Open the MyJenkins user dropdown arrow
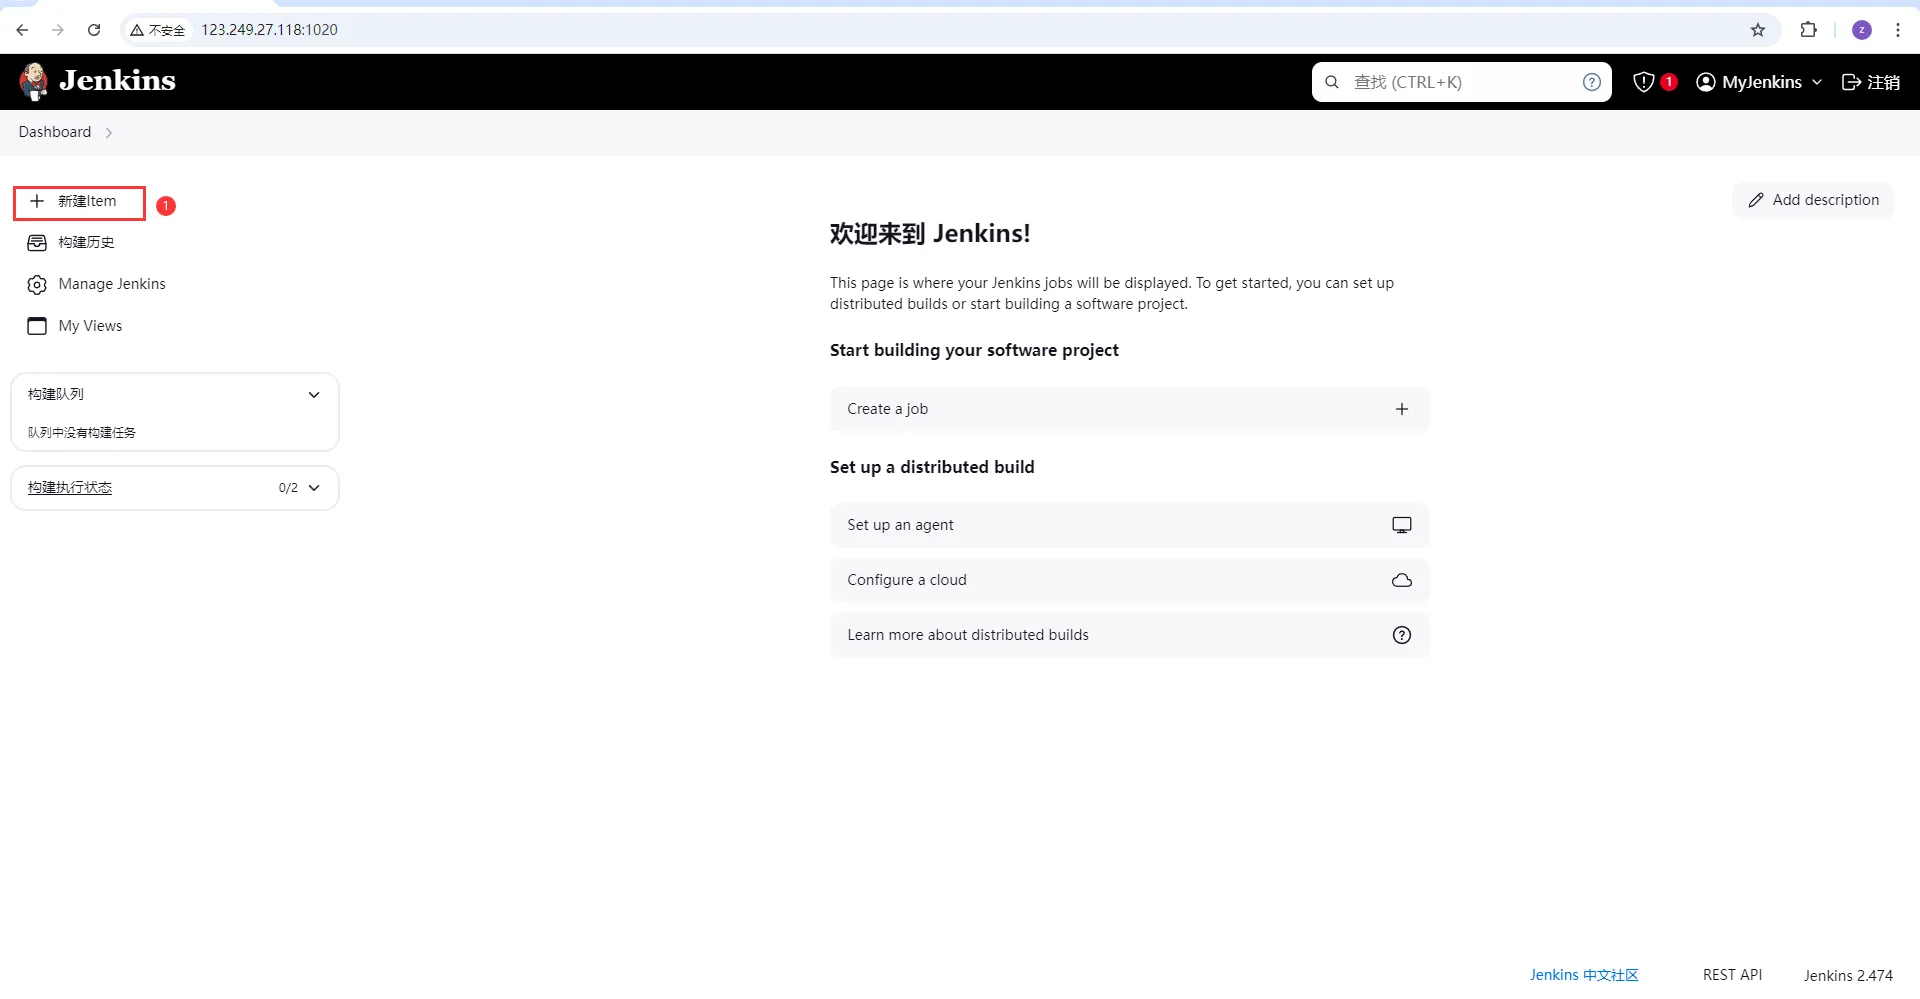The image size is (1920, 999). tap(1817, 82)
